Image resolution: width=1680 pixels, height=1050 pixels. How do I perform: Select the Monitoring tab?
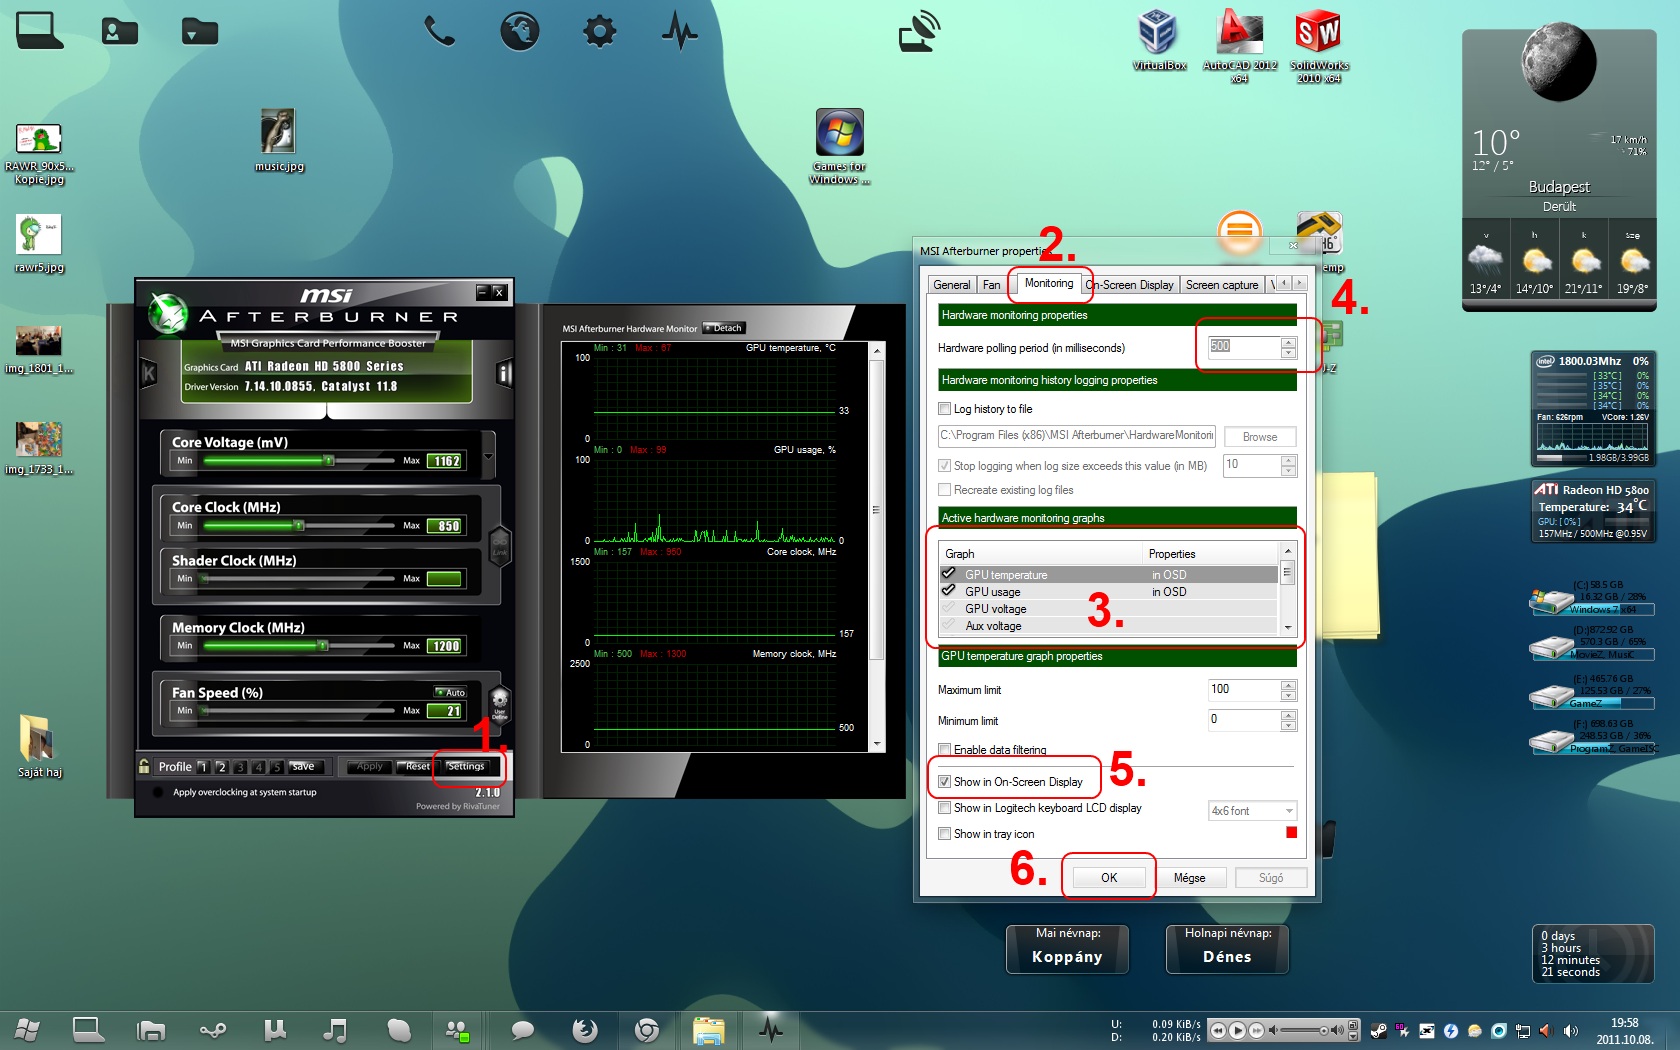pyautogui.click(x=1048, y=283)
